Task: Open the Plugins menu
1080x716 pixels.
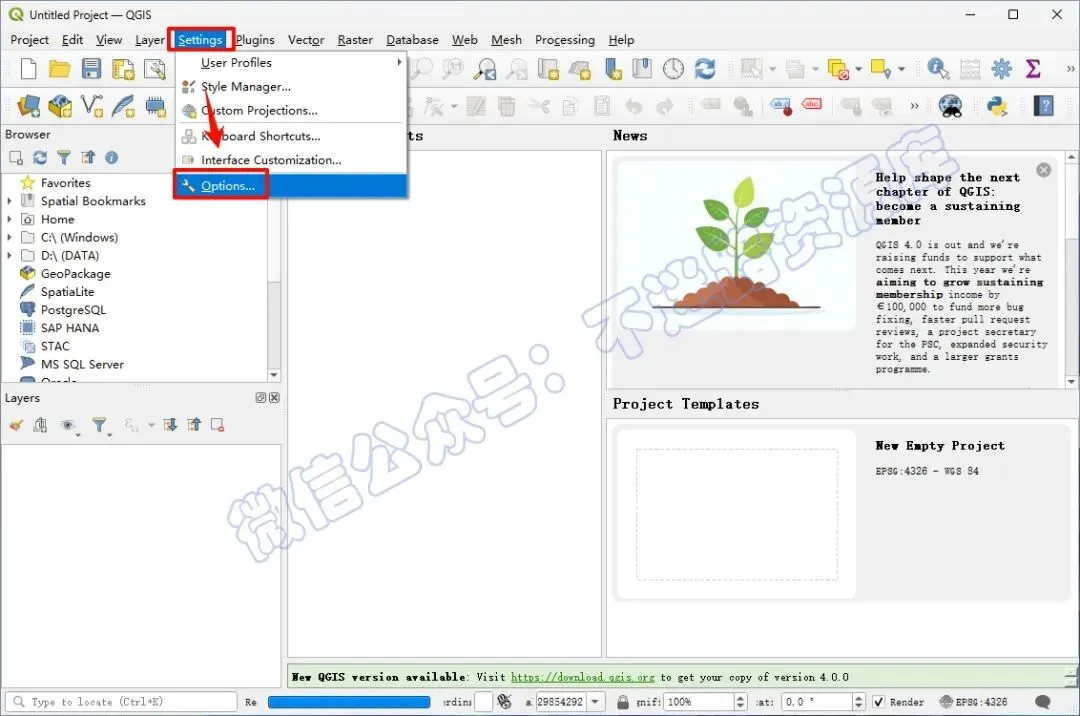Action: coord(256,40)
